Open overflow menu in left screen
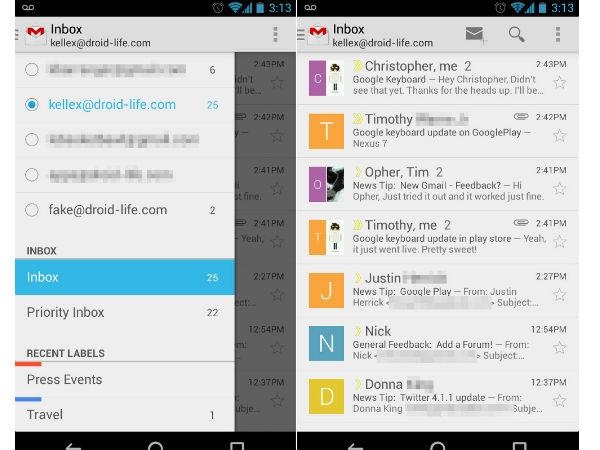This screenshot has width=600, height=450. tap(275, 34)
